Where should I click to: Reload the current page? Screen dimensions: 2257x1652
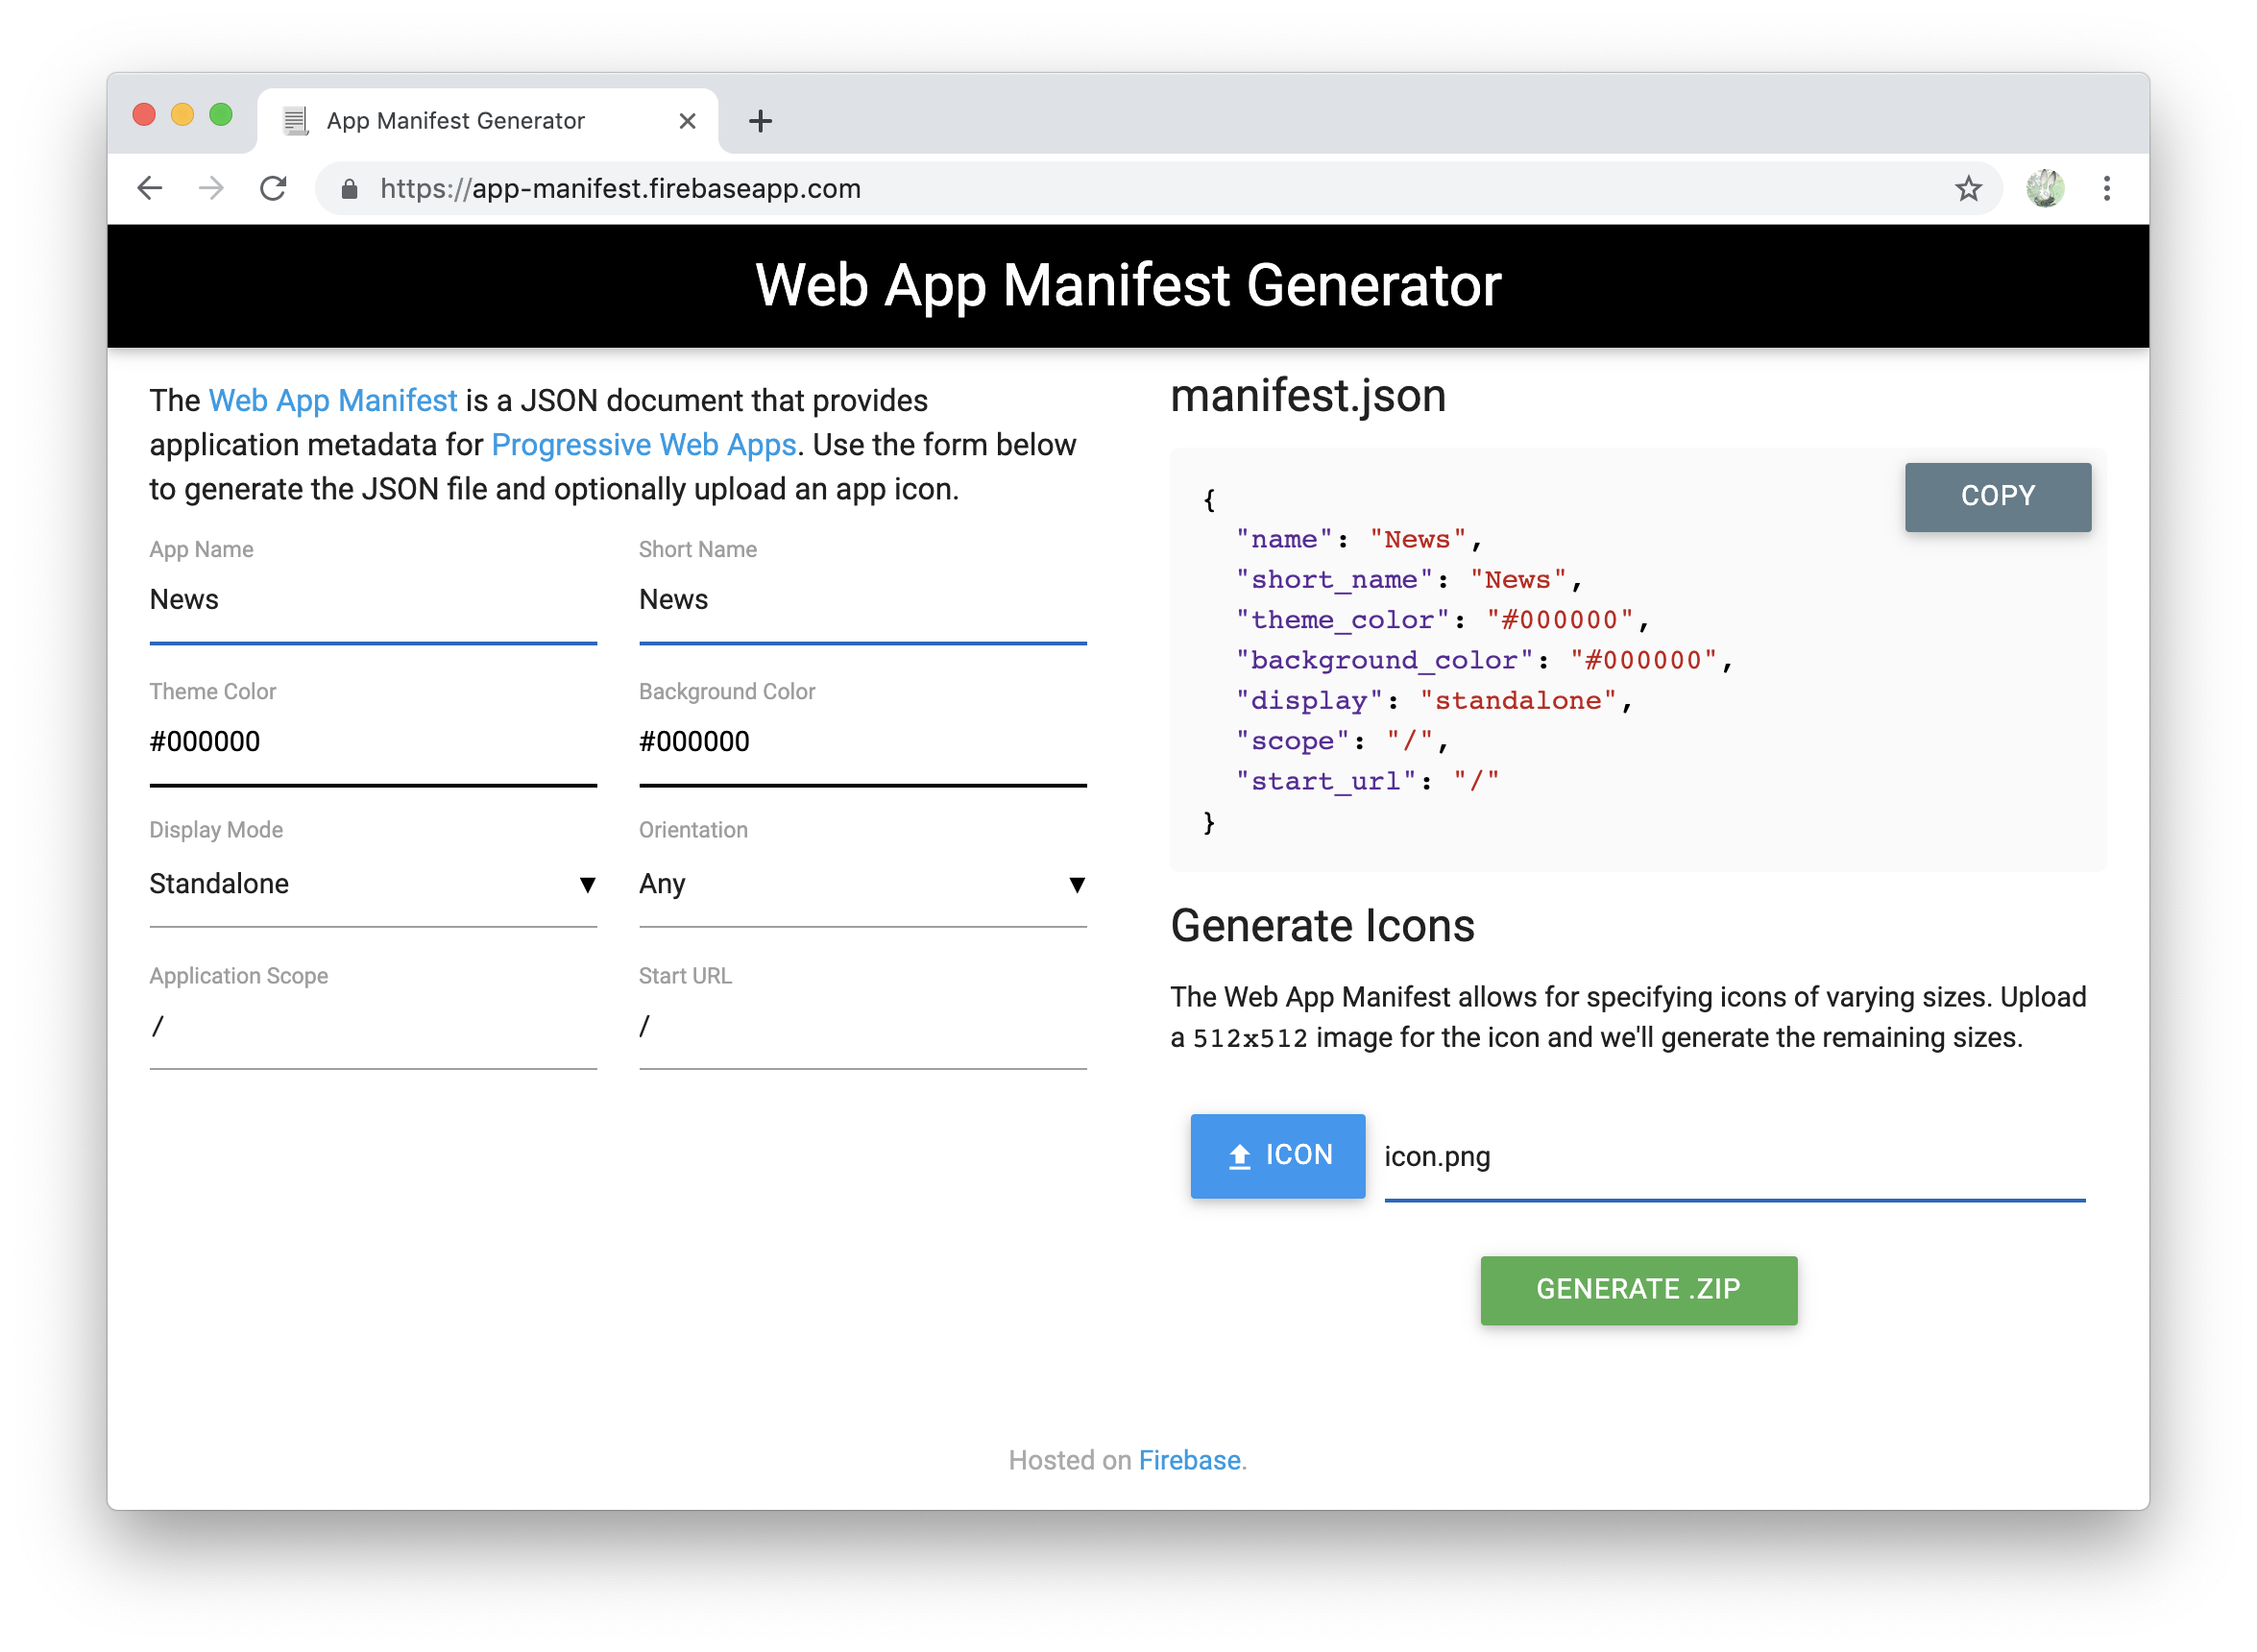click(x=273, y=188)
